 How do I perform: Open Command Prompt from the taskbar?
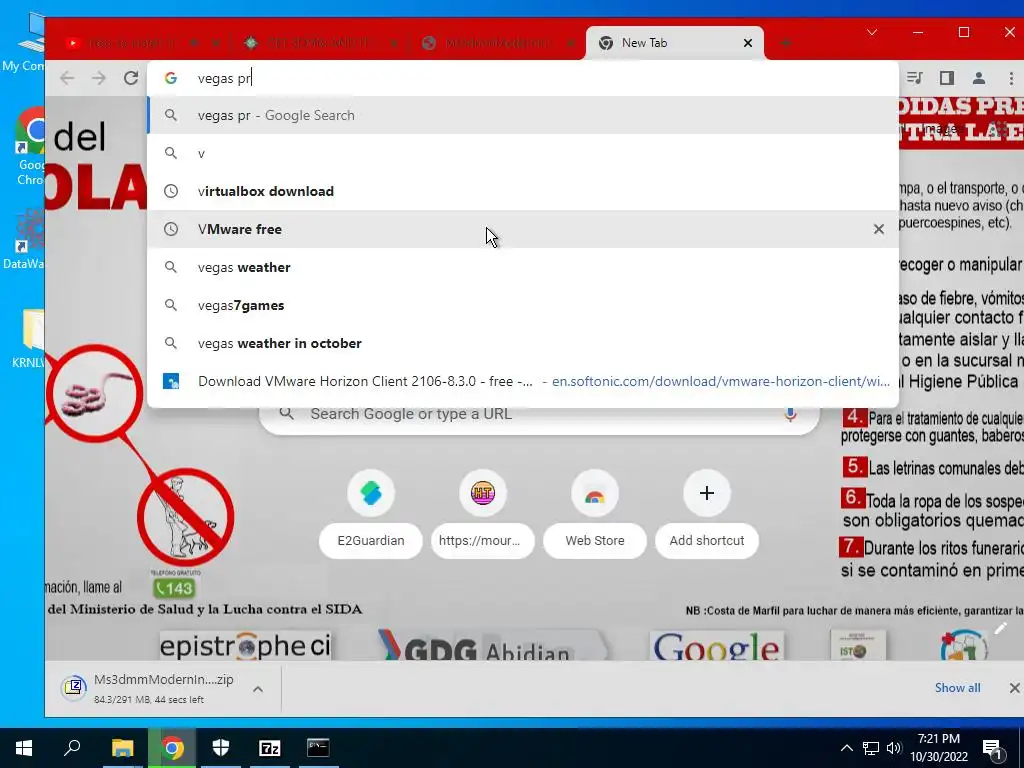tap(318, 748)
